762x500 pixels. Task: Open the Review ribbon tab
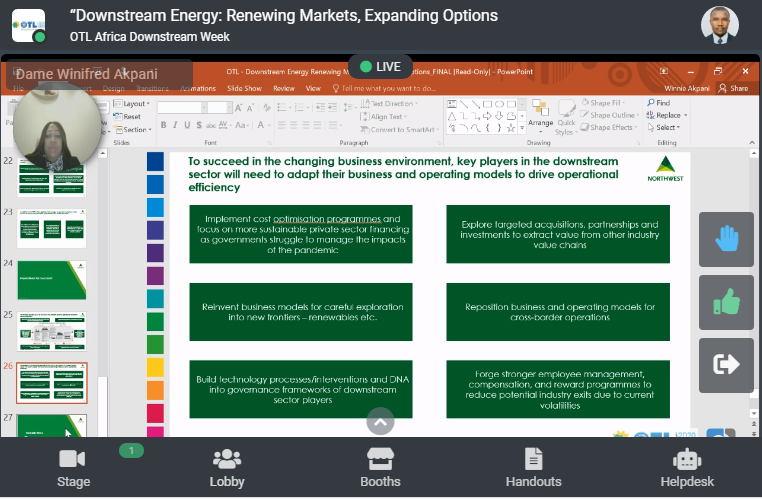coord(284,88)
